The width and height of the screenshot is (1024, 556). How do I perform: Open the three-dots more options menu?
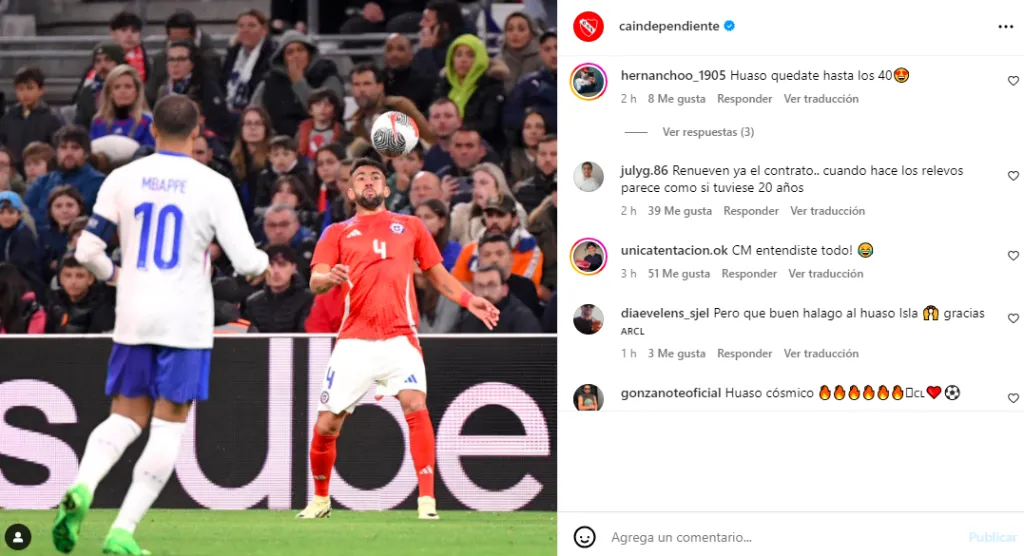[1005, 27]
